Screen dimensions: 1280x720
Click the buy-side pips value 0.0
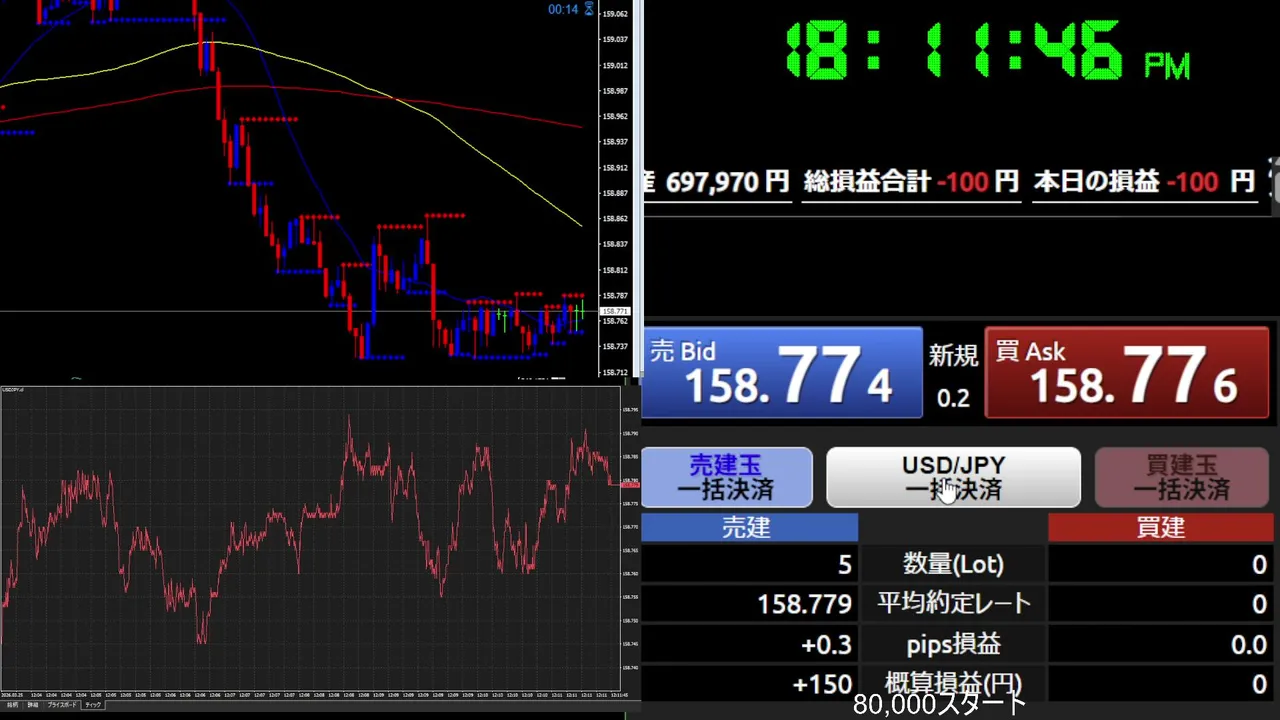(x=1249, y=645)
